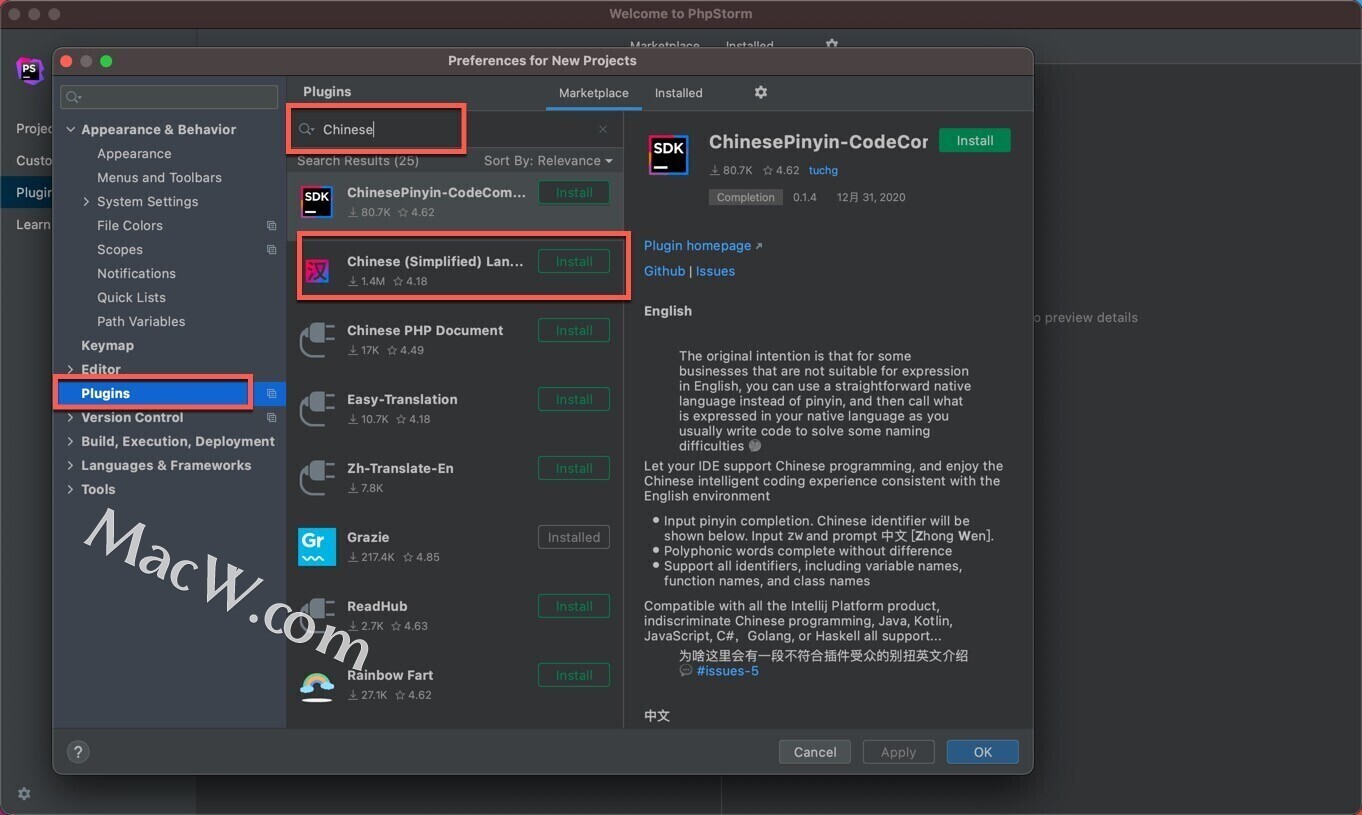Open the Plugin homepage link

698,246
